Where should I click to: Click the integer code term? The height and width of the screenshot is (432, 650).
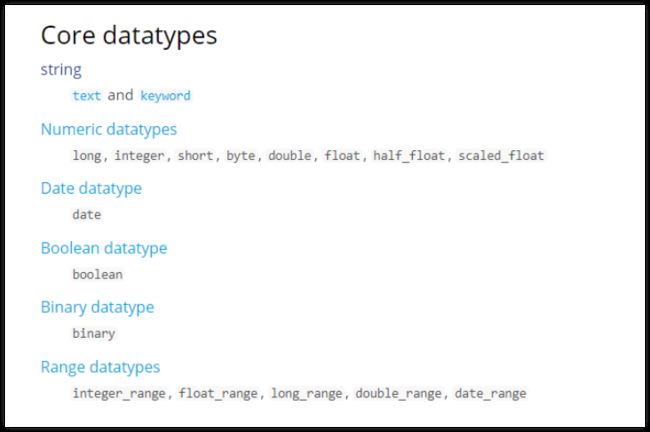point(139,155)
